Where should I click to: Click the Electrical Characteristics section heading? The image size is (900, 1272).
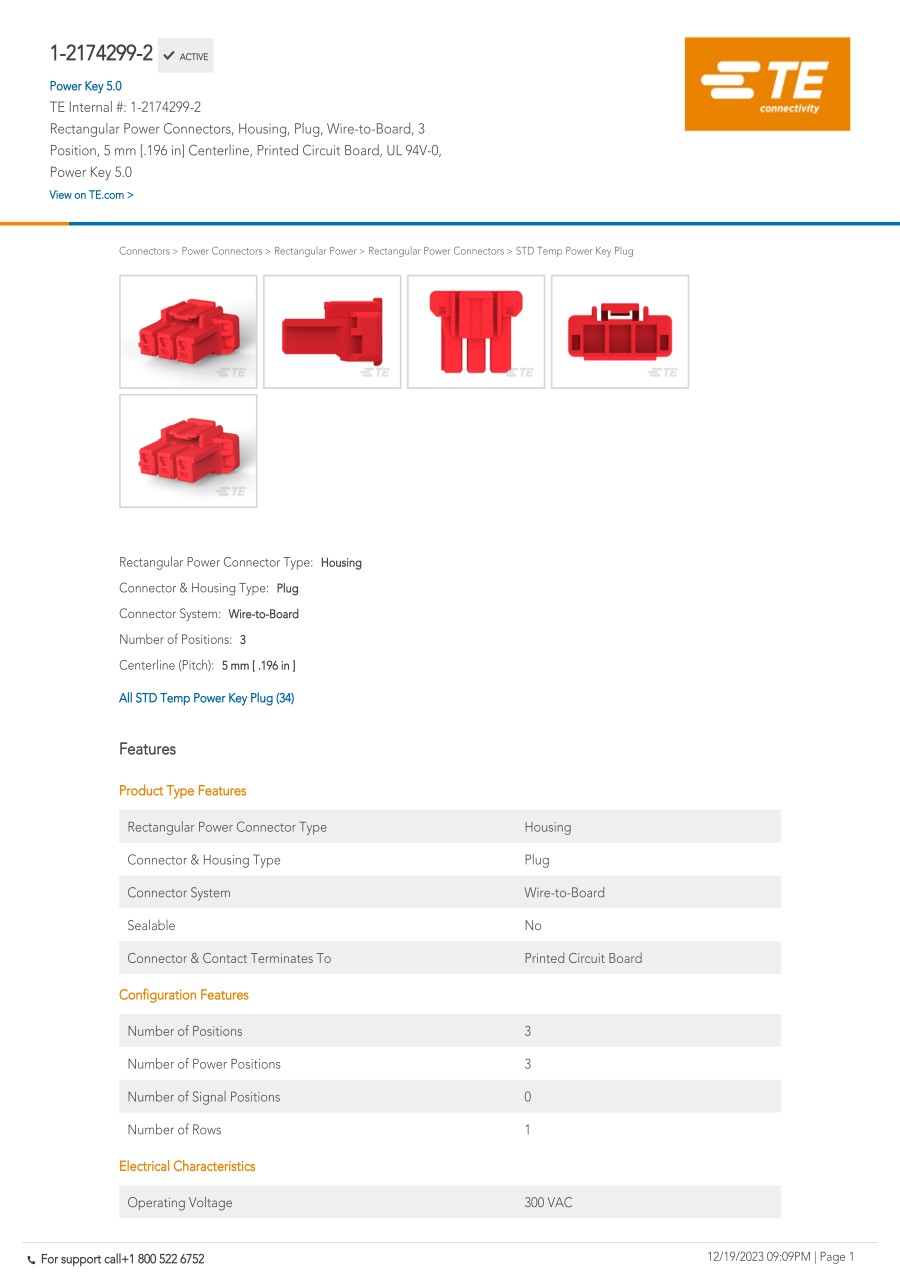[x=187, y=1166]
